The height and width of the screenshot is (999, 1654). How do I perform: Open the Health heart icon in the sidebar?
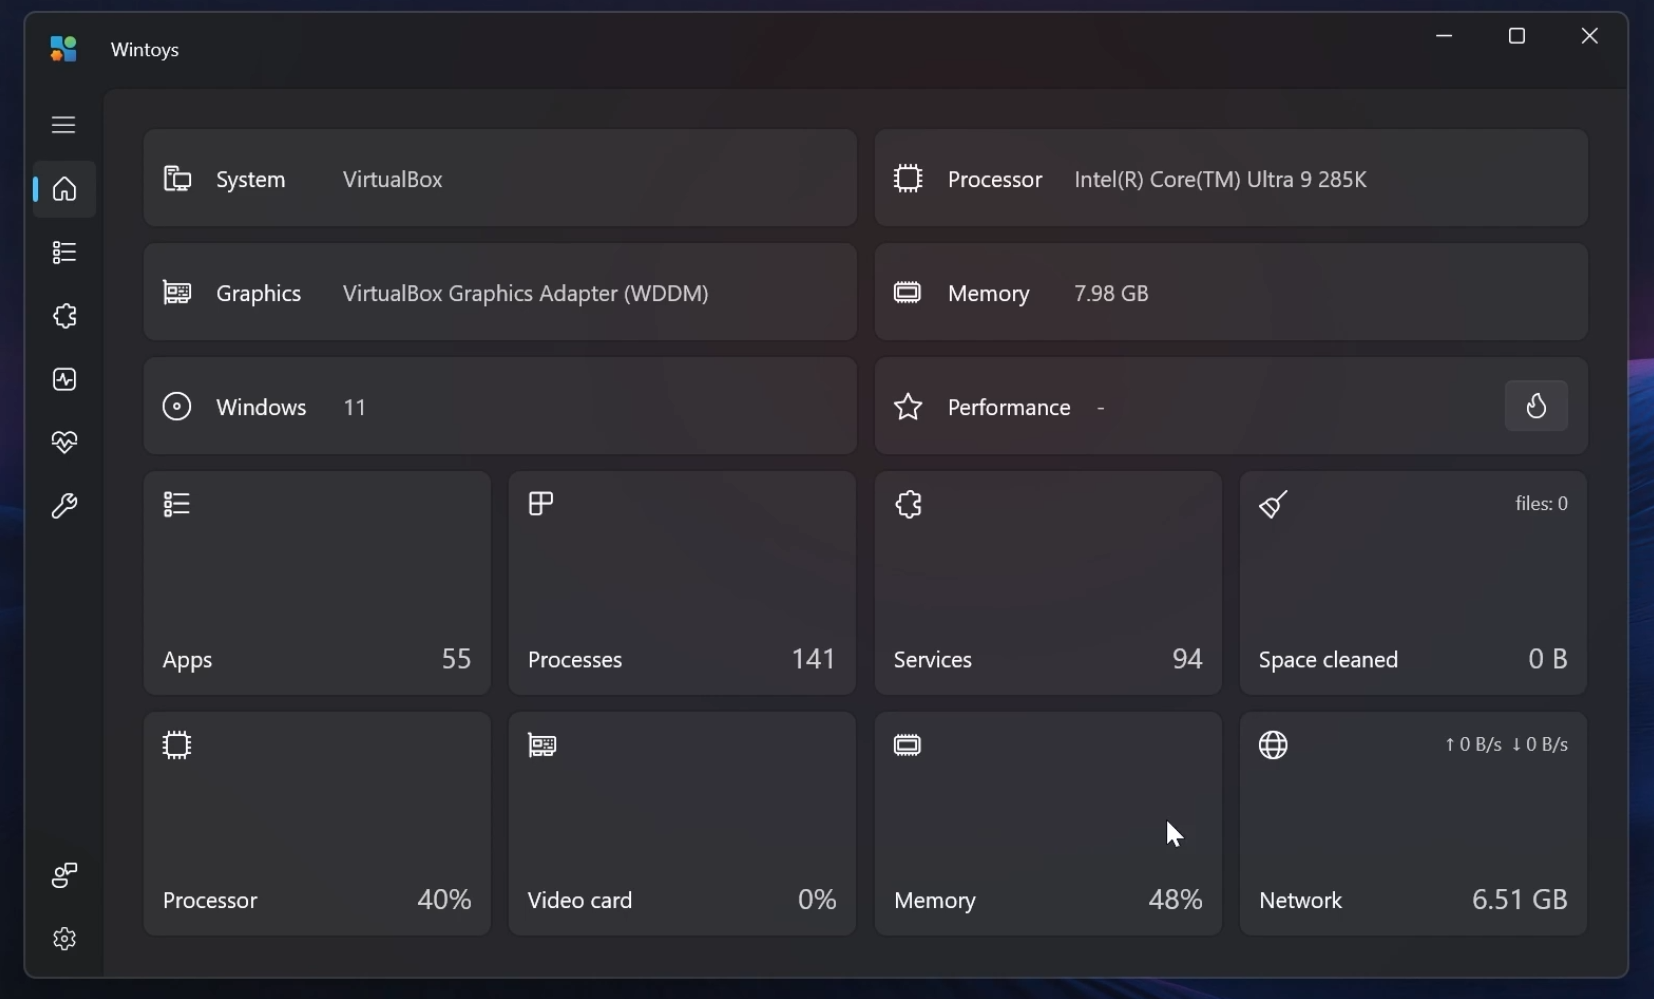[63, 442]
